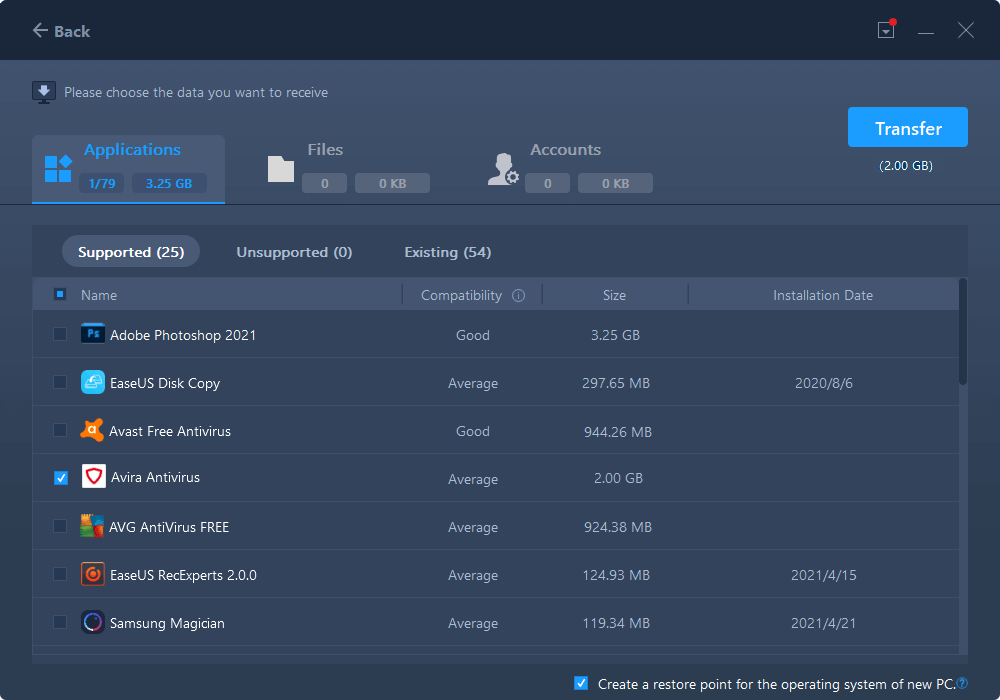The image size is (1000, 700).
Task: Toggle the create restore point checkbox
Action: [581, 683]
